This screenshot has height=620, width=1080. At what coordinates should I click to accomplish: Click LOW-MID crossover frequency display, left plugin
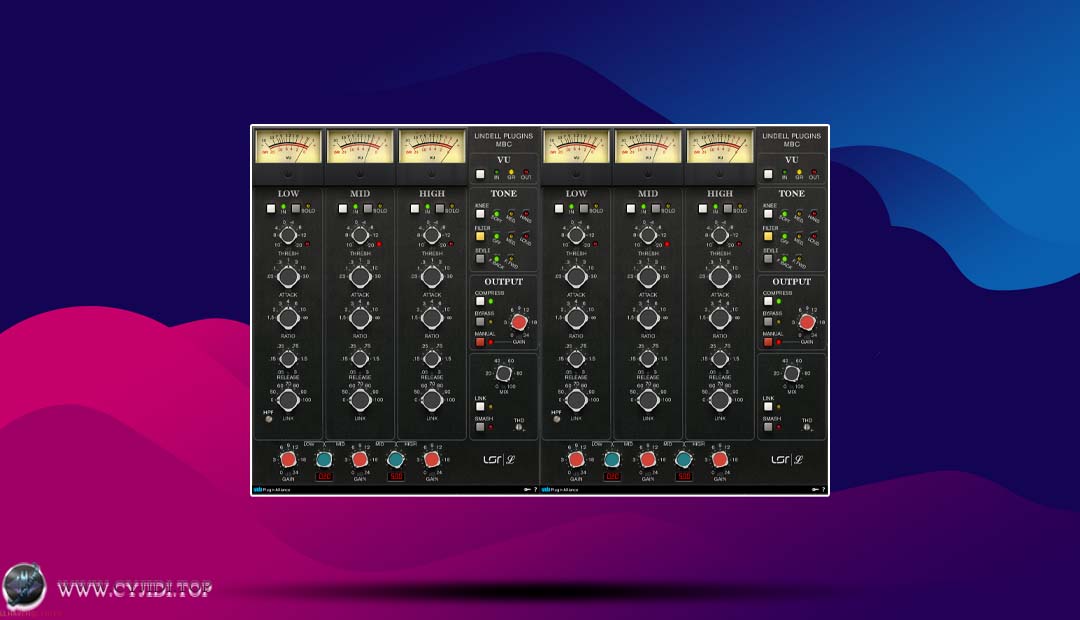[x=324, y=476]
